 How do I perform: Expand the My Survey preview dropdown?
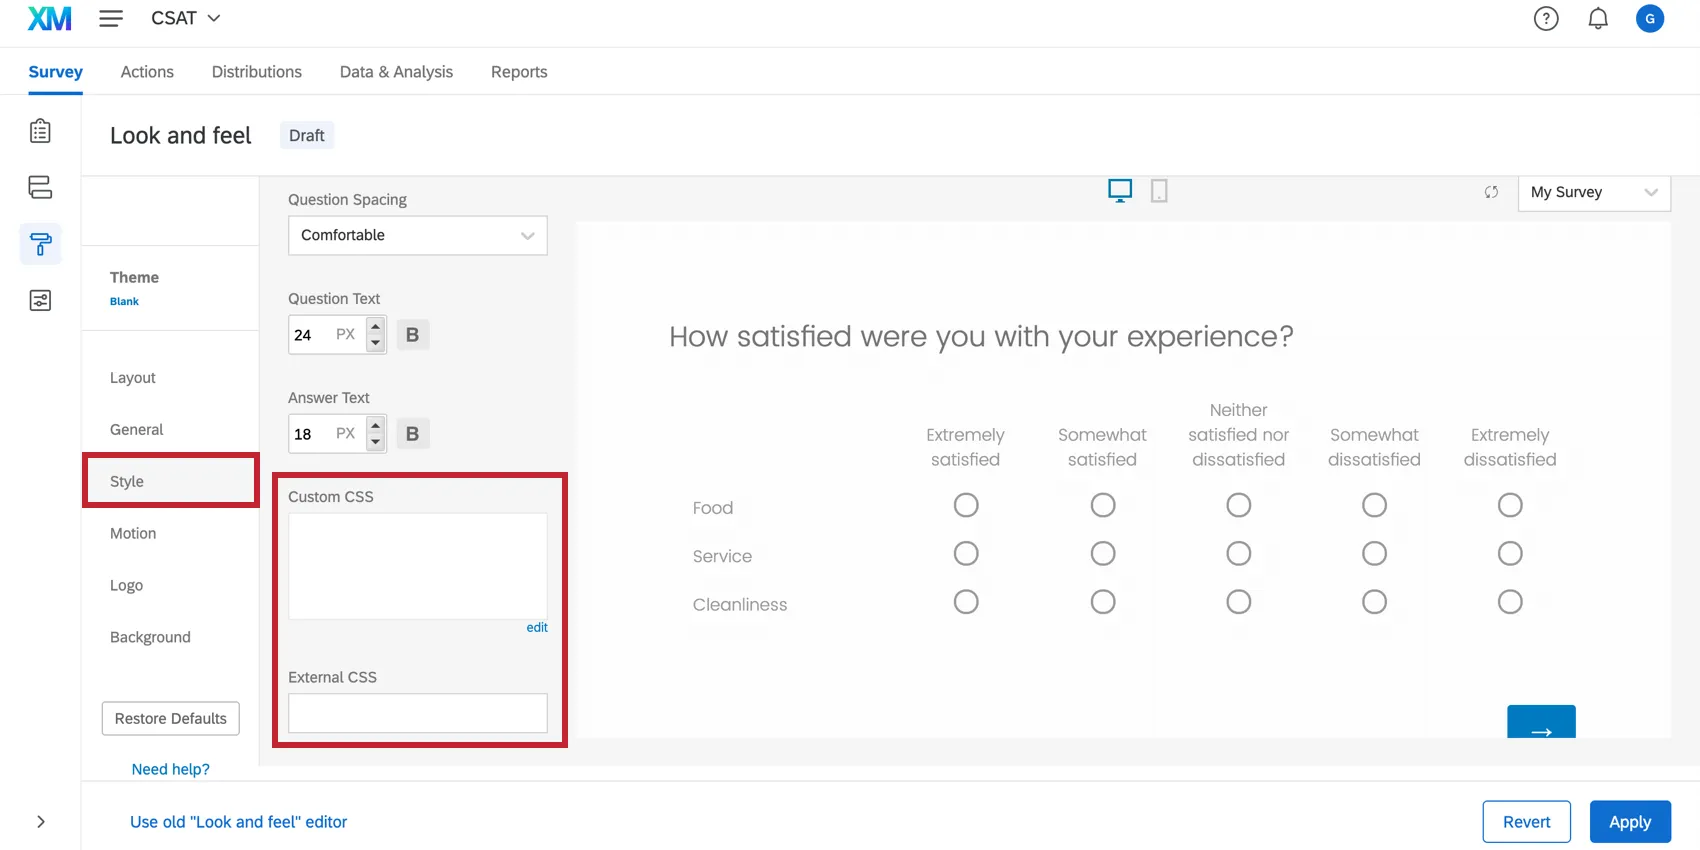tap(1593, 192)
